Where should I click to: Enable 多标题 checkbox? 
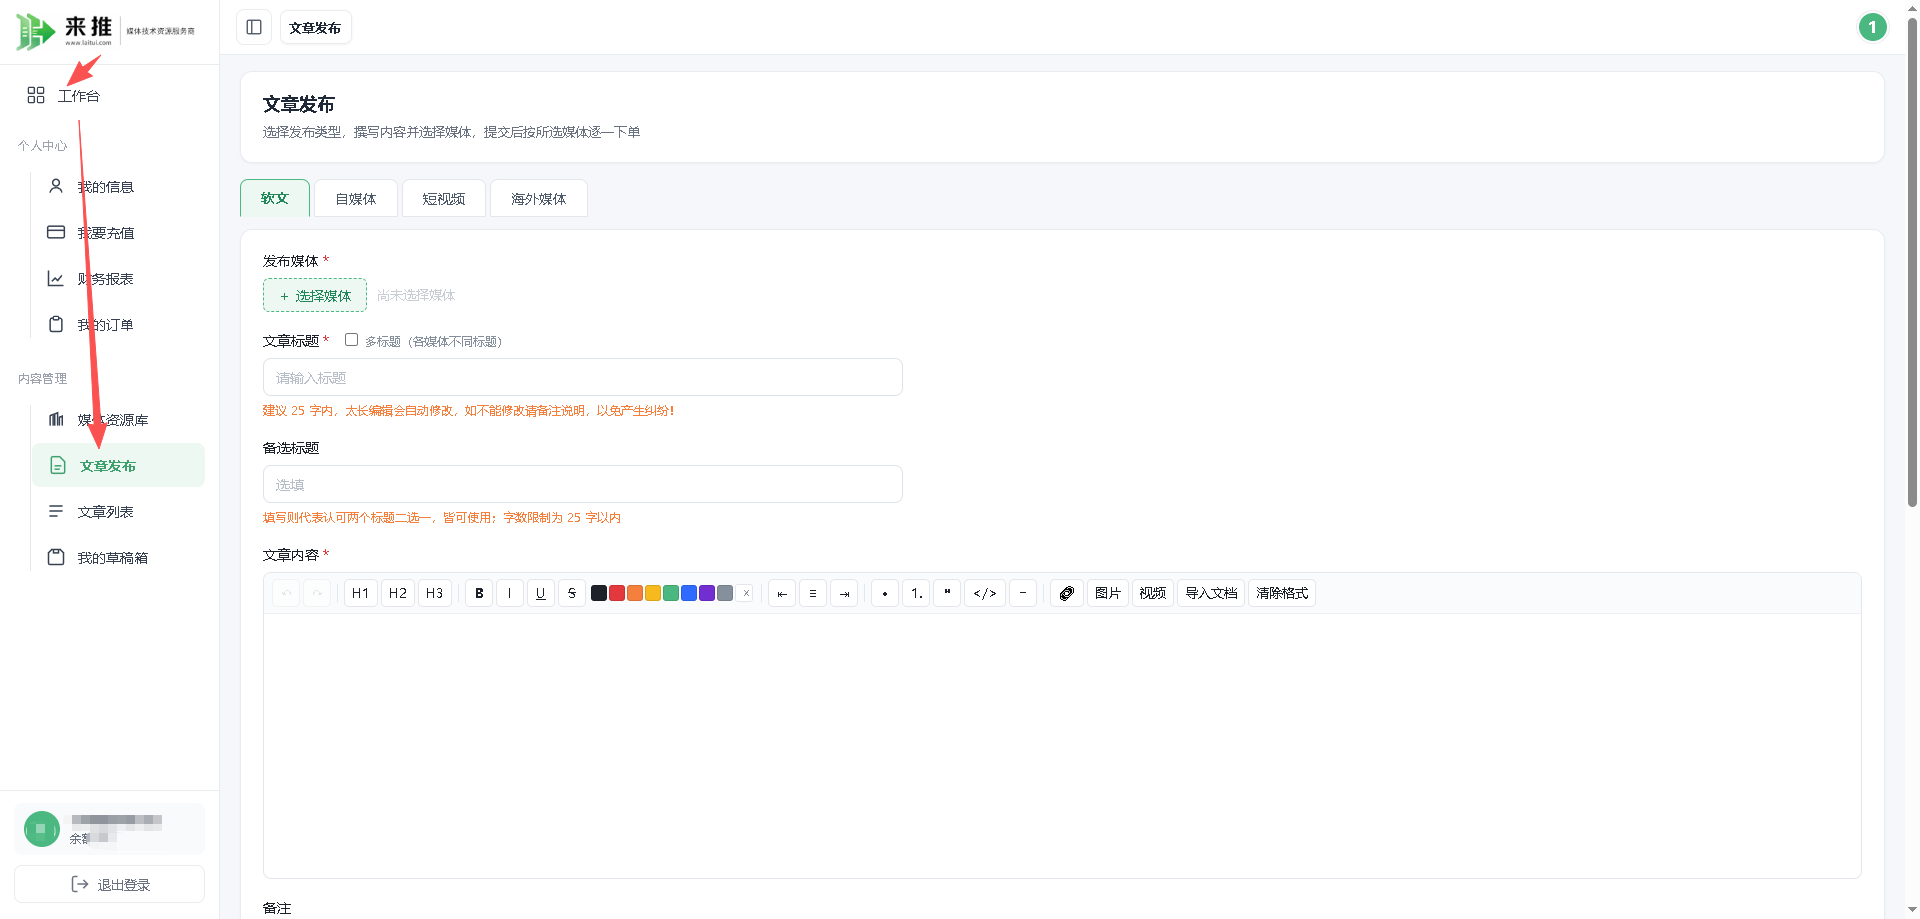[351, 340]
